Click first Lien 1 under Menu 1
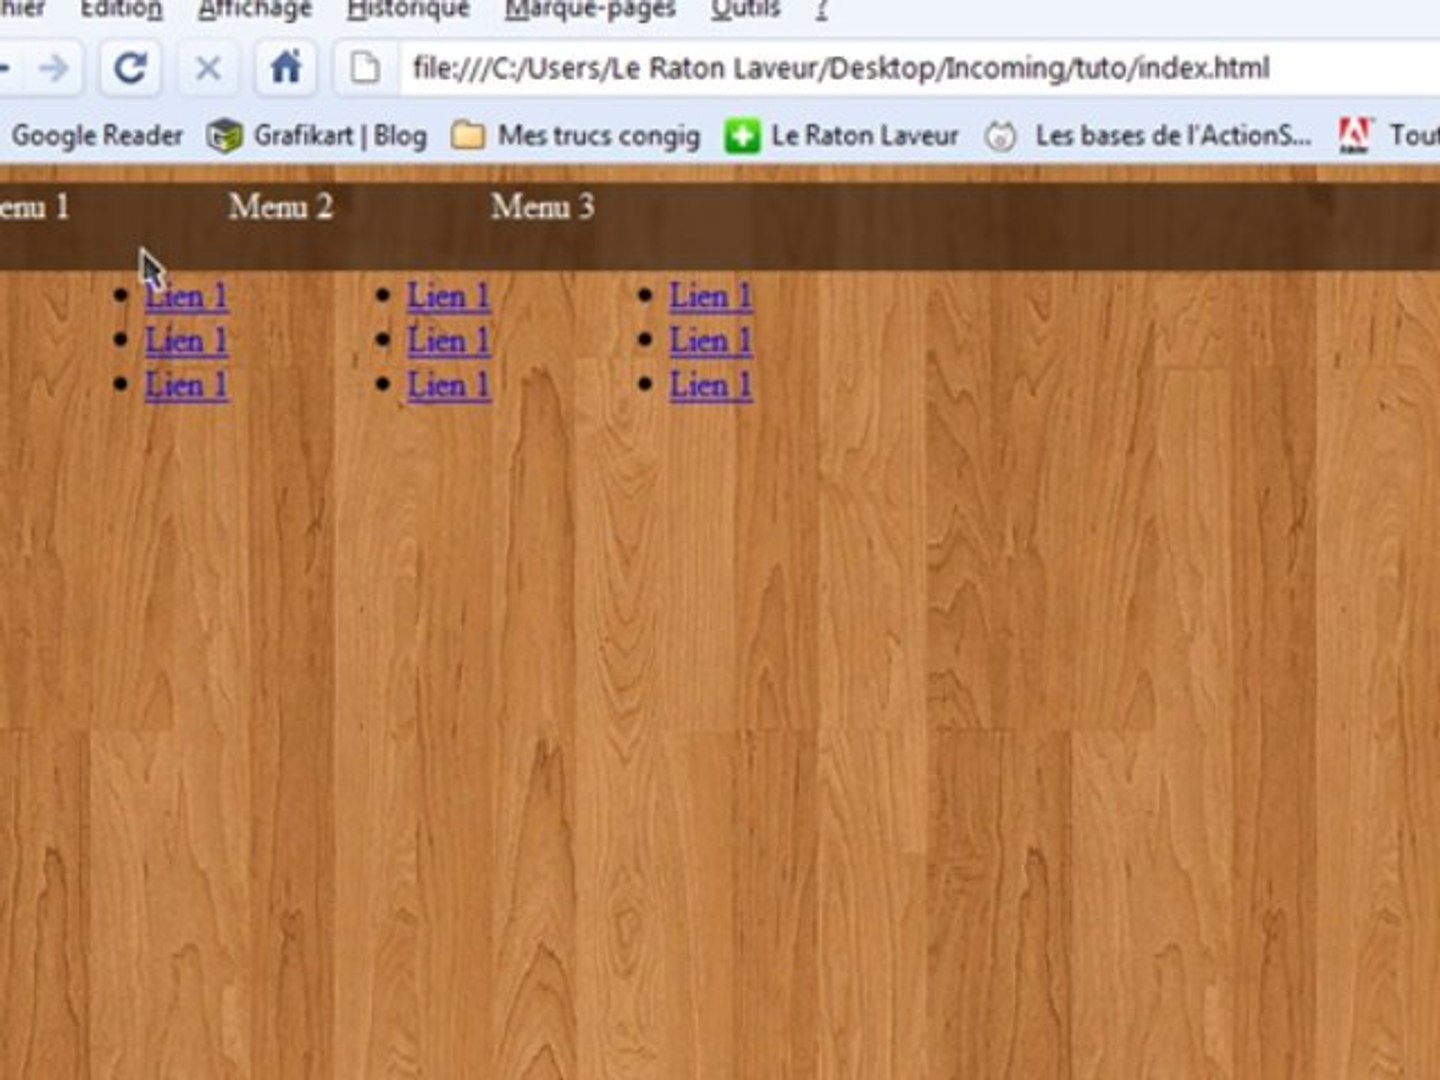This screenshot has height=1080, width=1440. tap(187, 296)
